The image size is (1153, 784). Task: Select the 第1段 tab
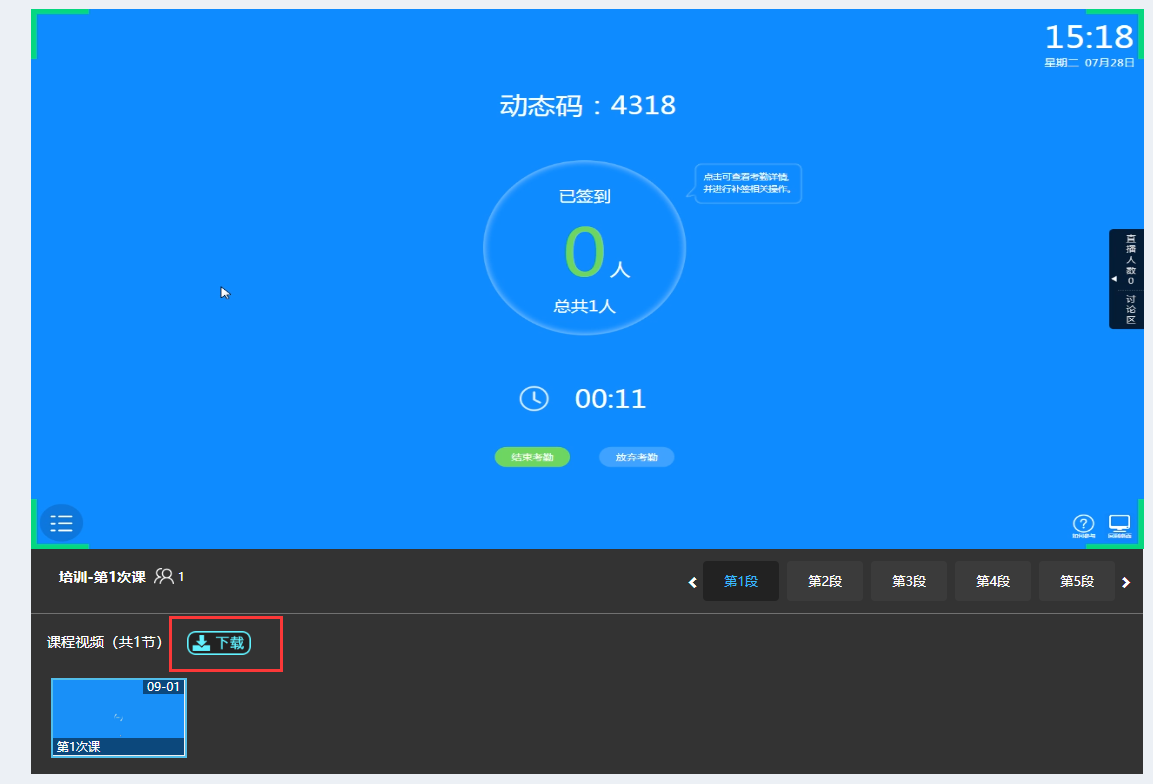[740, 581]
